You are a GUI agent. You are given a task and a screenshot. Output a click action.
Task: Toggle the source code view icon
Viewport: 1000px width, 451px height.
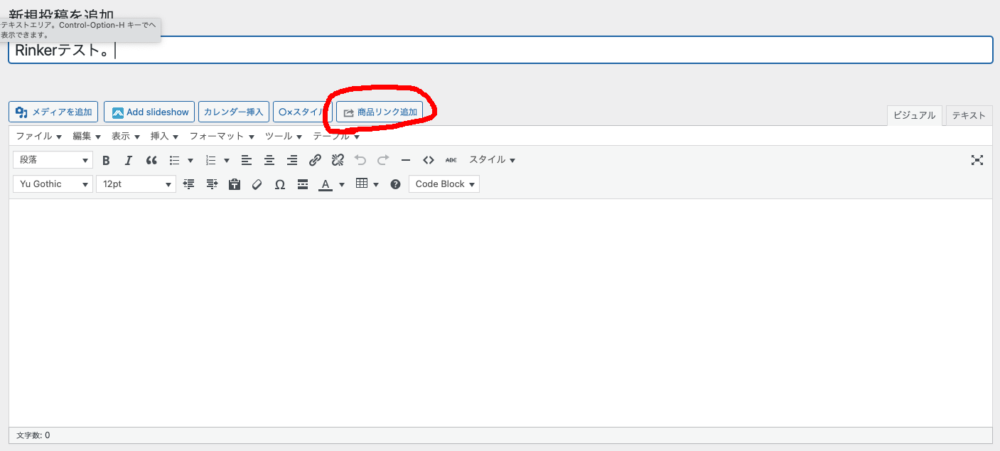point(428,160)
